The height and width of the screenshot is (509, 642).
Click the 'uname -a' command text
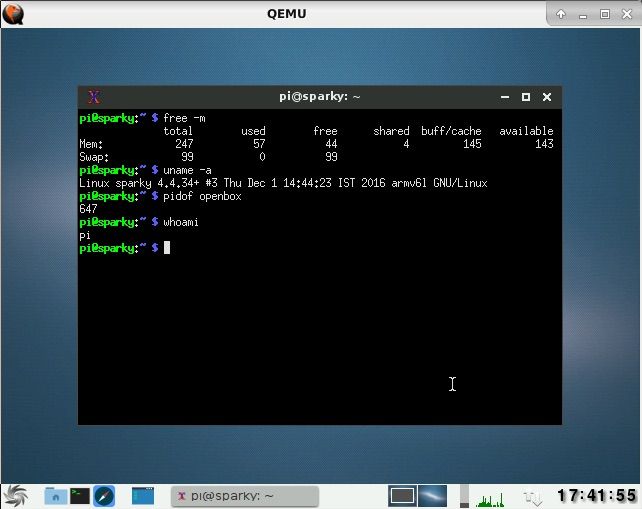(x=188, y=170)
